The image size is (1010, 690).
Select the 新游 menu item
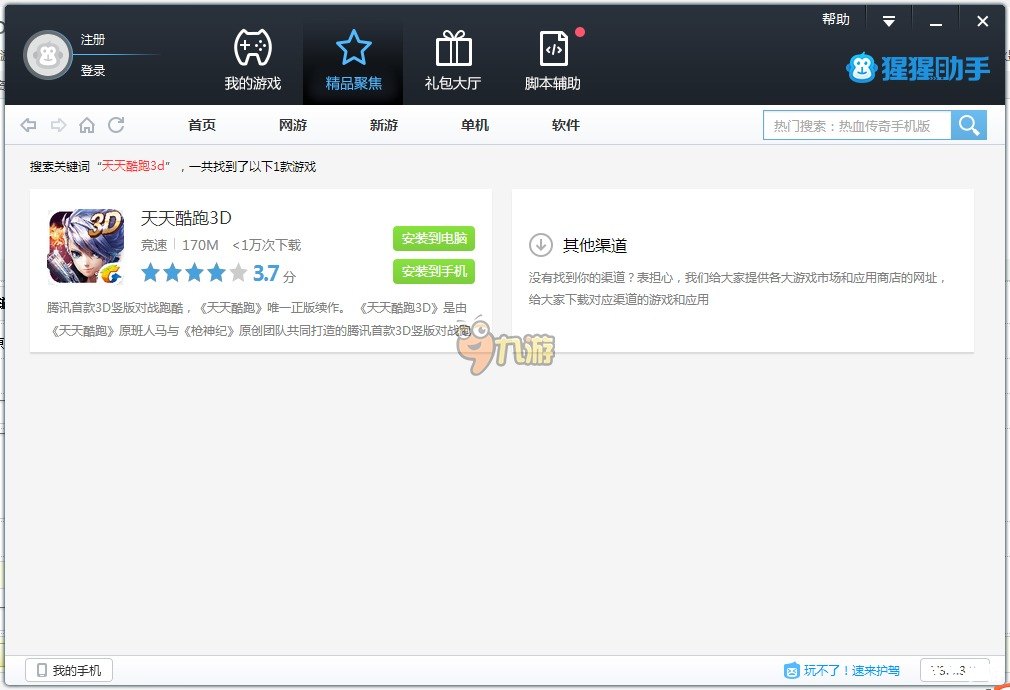[384, 125]
